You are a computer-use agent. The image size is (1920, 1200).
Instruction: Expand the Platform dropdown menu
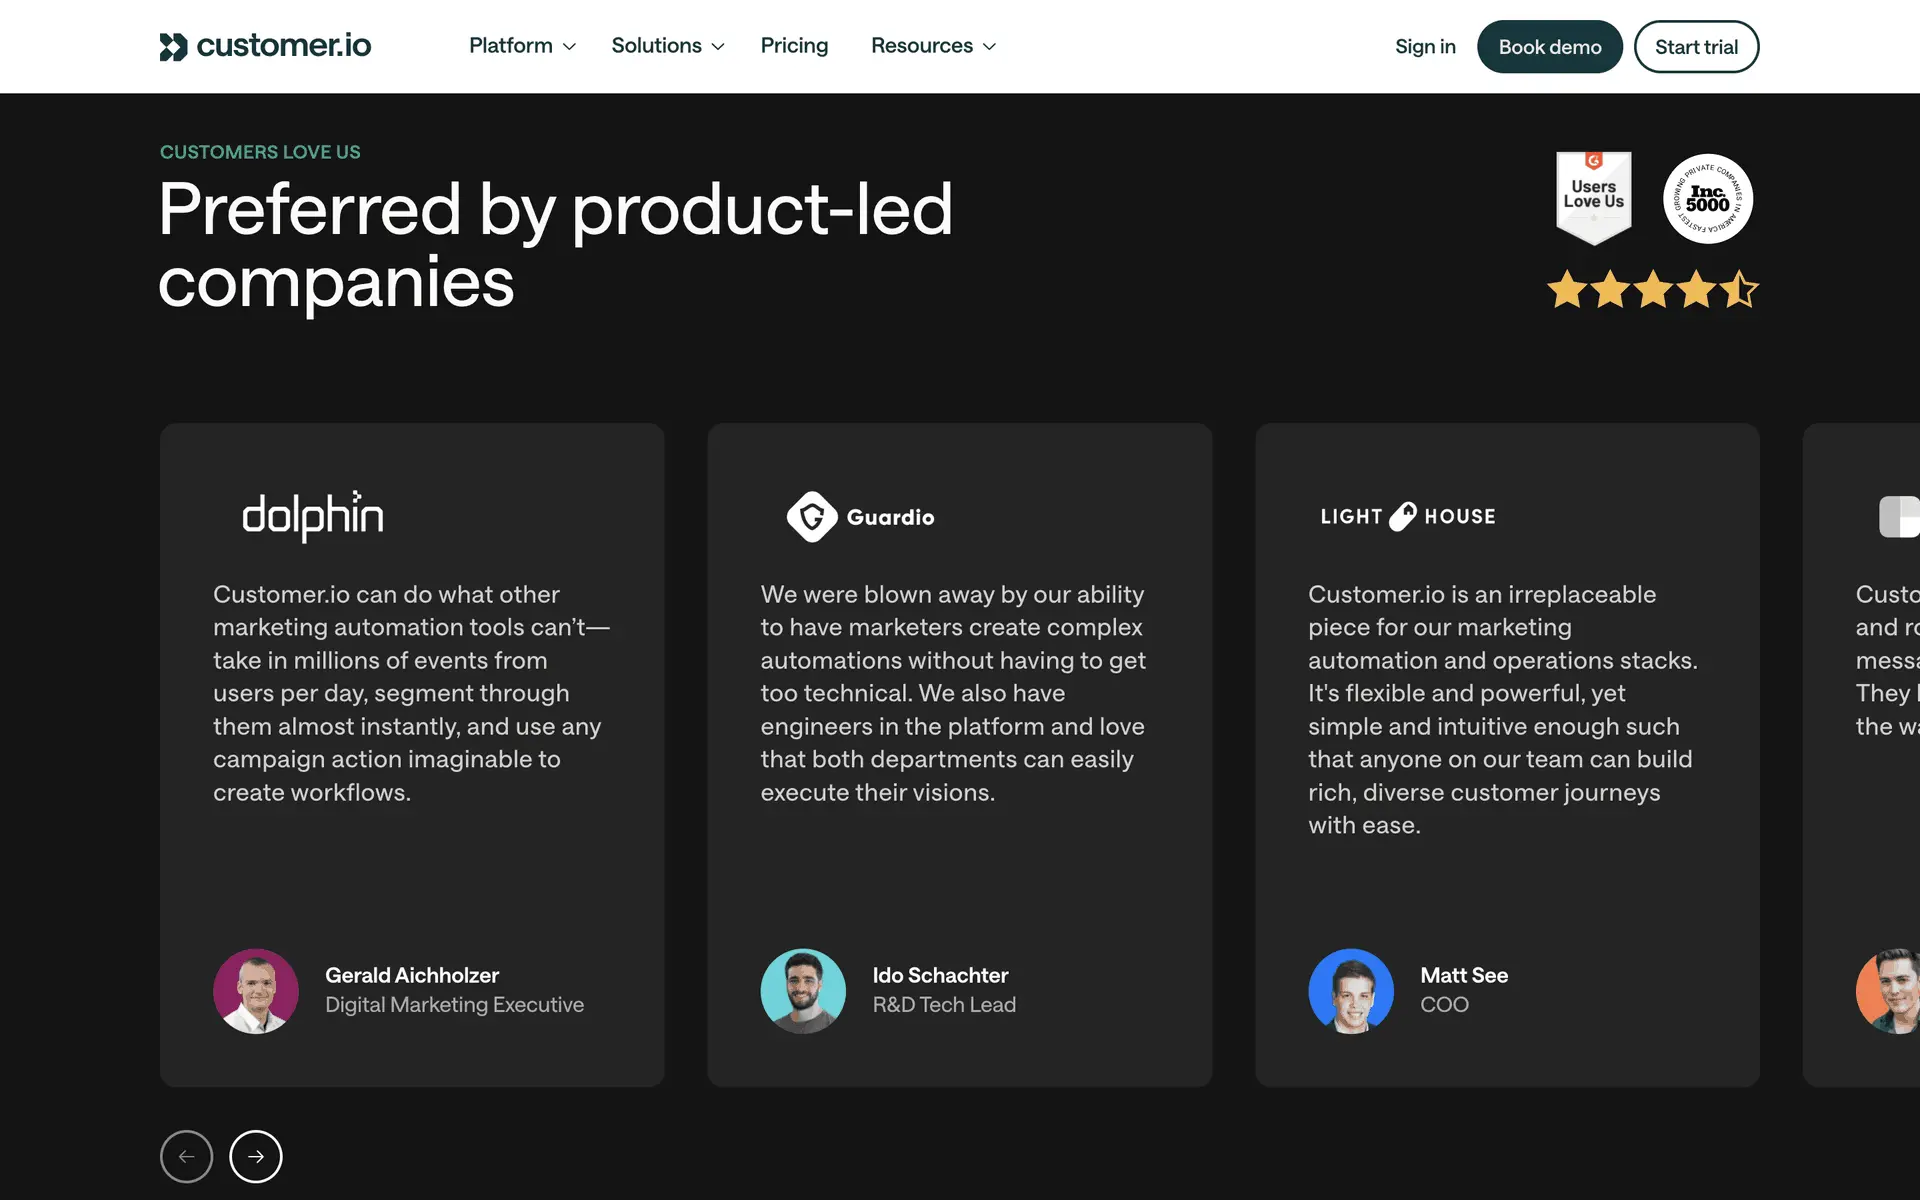522,46
